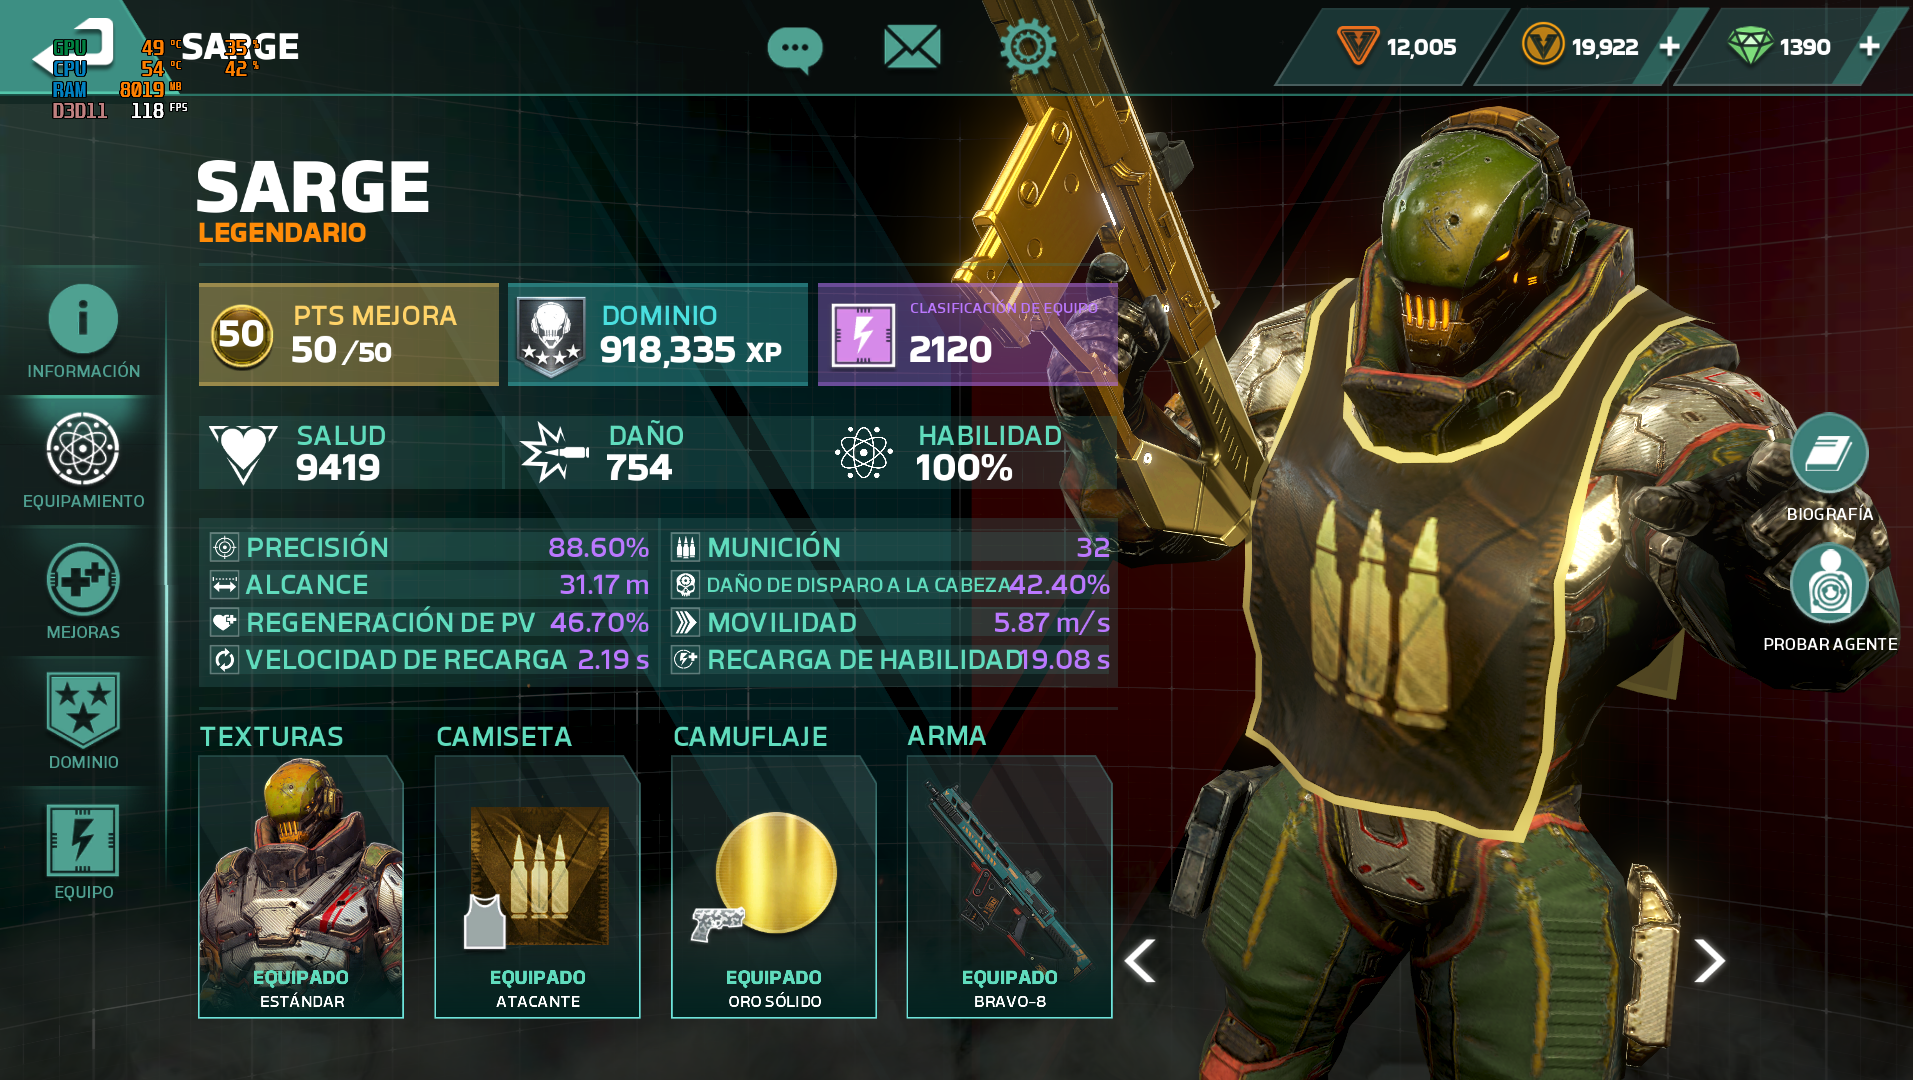Open the Dominio tab in sidebar
Viewport: 1913px width, 1080px height.
pyautogui.click(x=83, y=722)
